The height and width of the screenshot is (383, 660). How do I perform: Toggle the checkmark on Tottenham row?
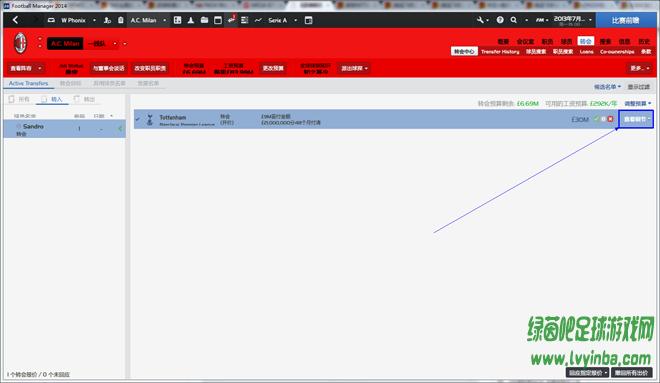pyautogui.click(x=138, y=120)
